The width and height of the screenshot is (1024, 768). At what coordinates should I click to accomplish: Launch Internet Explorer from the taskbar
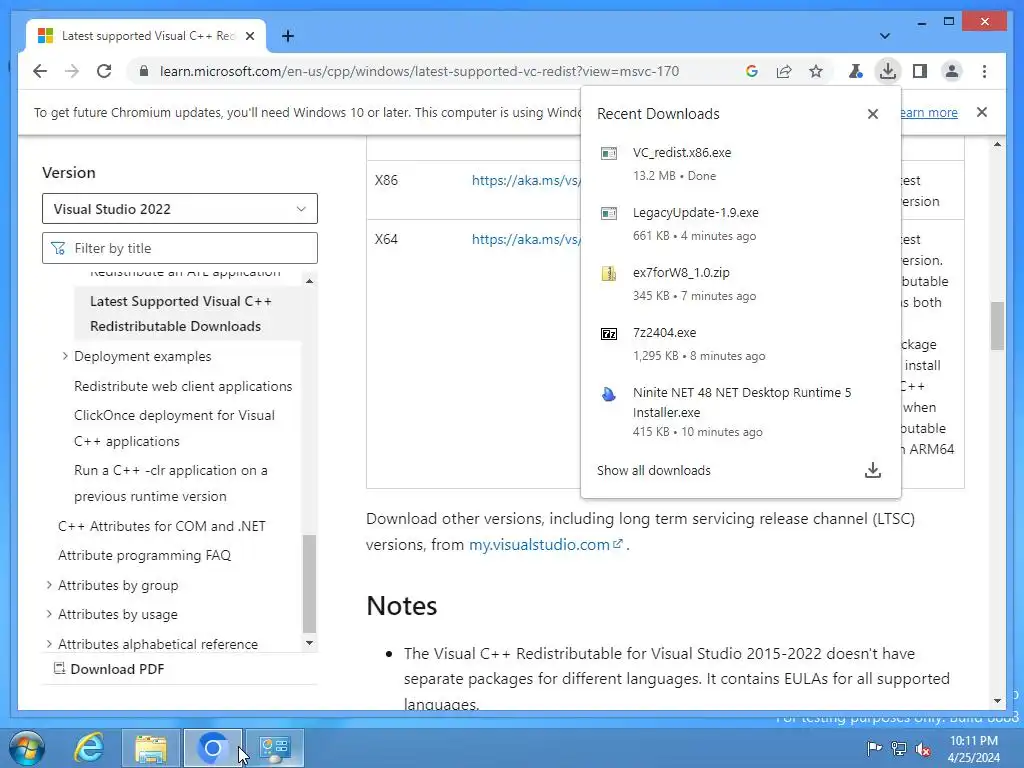(88, 748)
